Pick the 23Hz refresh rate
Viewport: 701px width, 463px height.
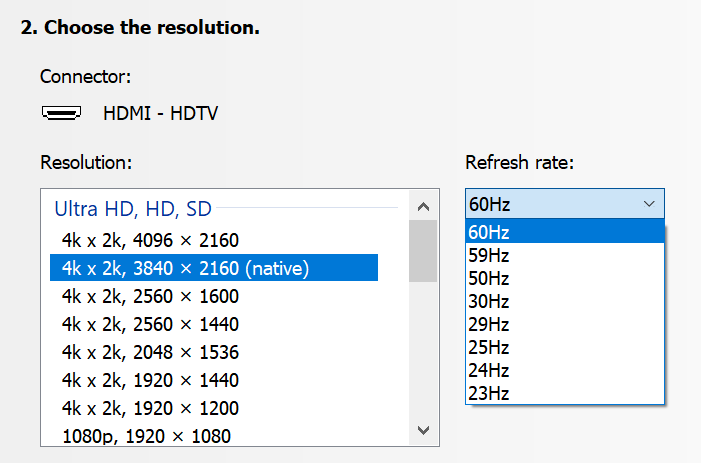pos(564,393)
